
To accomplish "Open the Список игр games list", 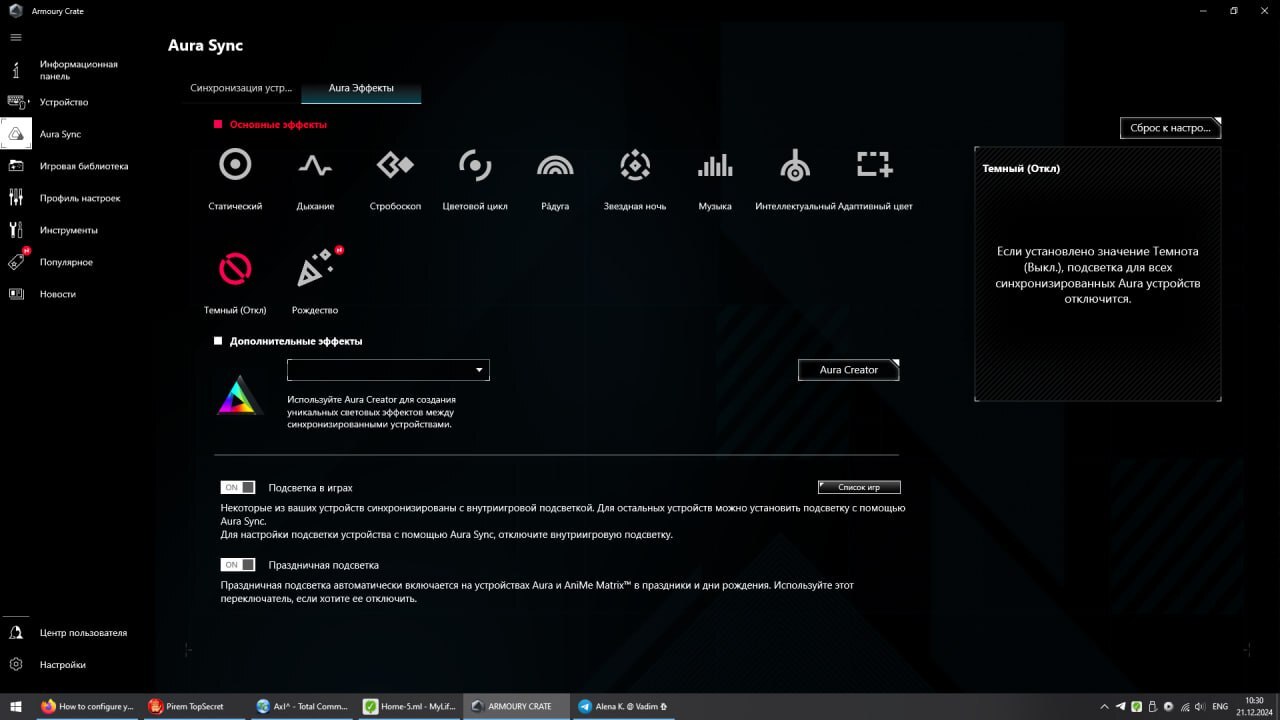I will point(859,487).
